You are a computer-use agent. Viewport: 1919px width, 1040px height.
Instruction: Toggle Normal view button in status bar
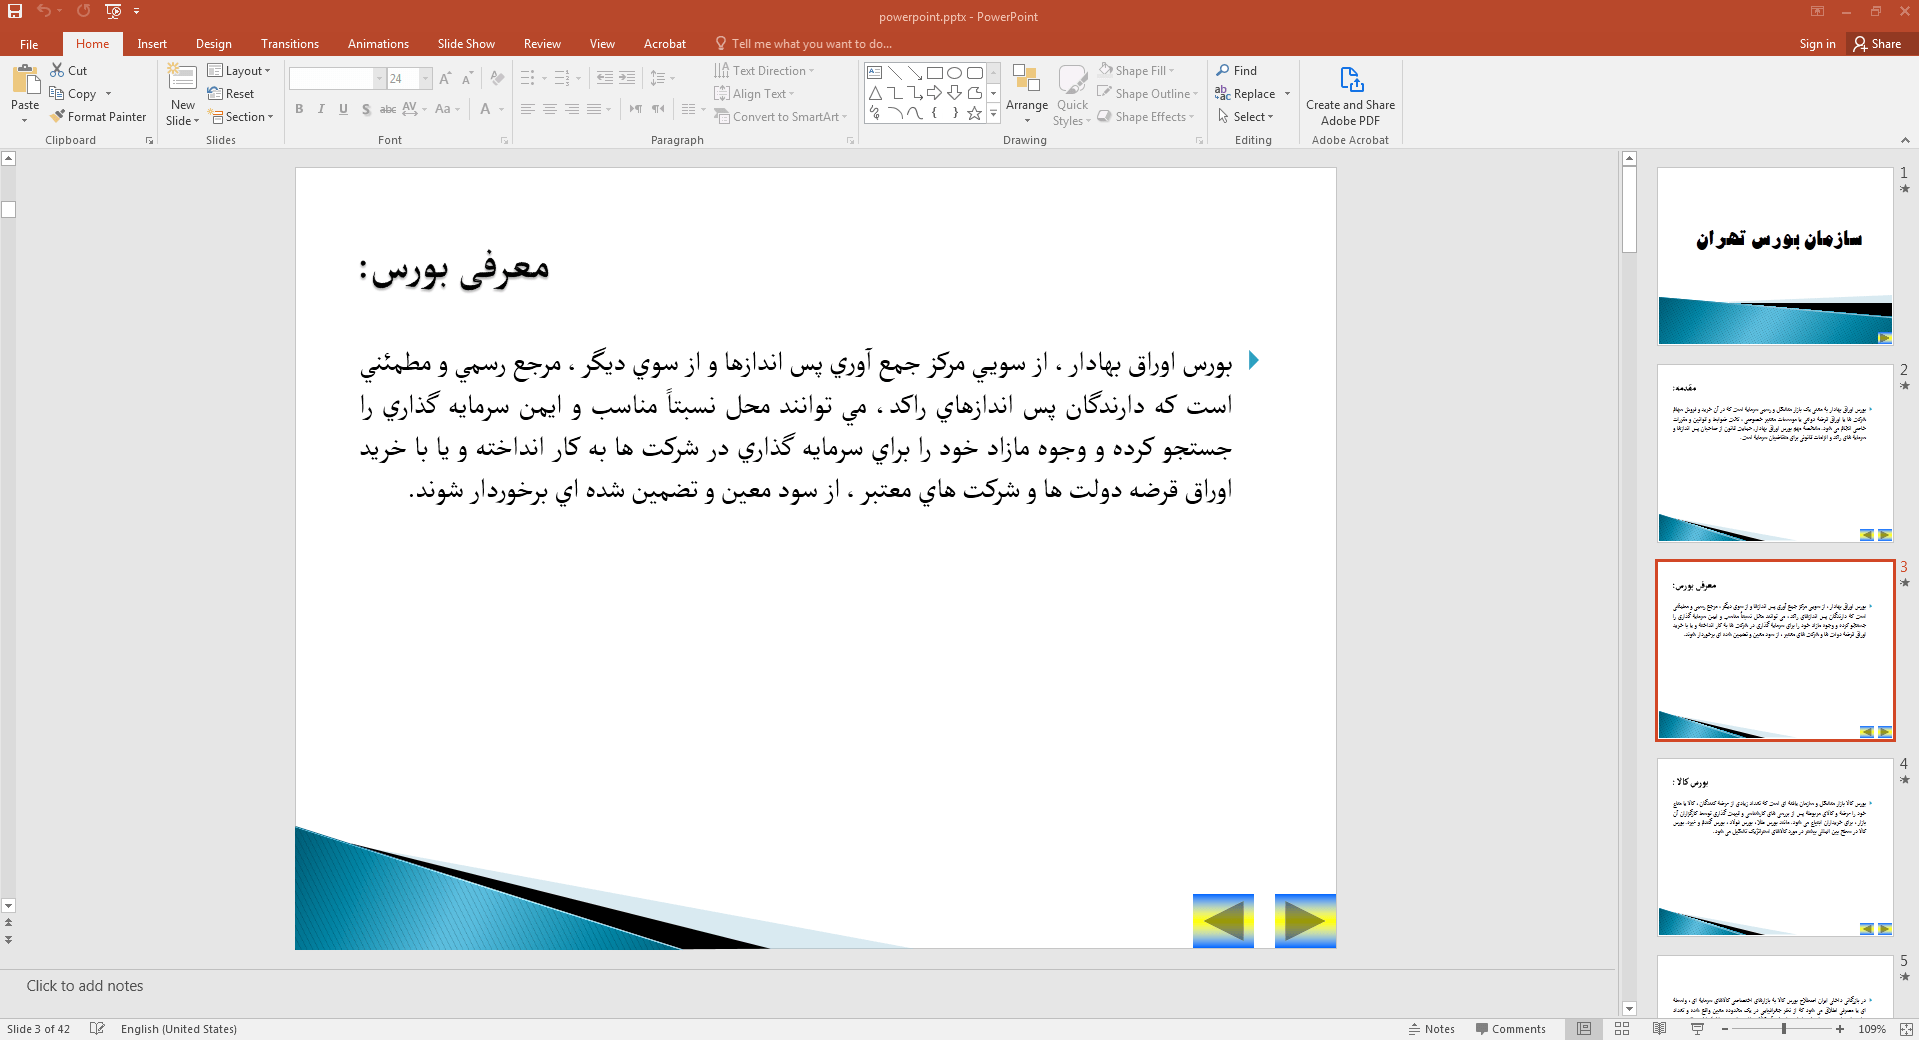click(1584, 1029)
